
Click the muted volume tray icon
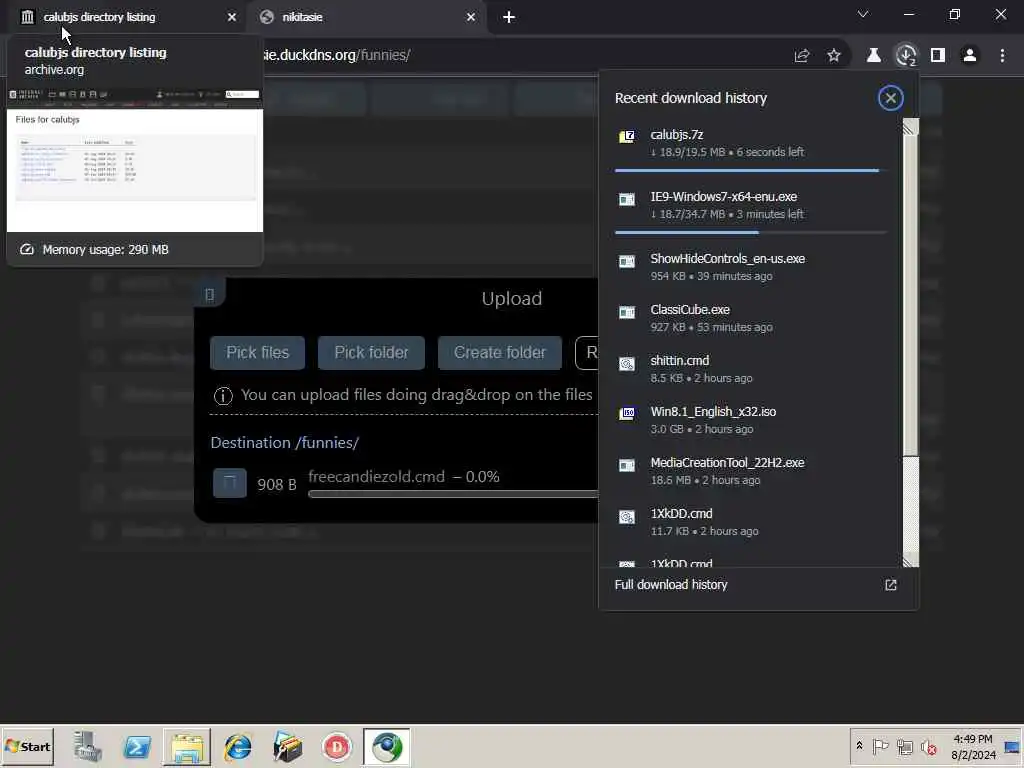(x=928, y=746)
